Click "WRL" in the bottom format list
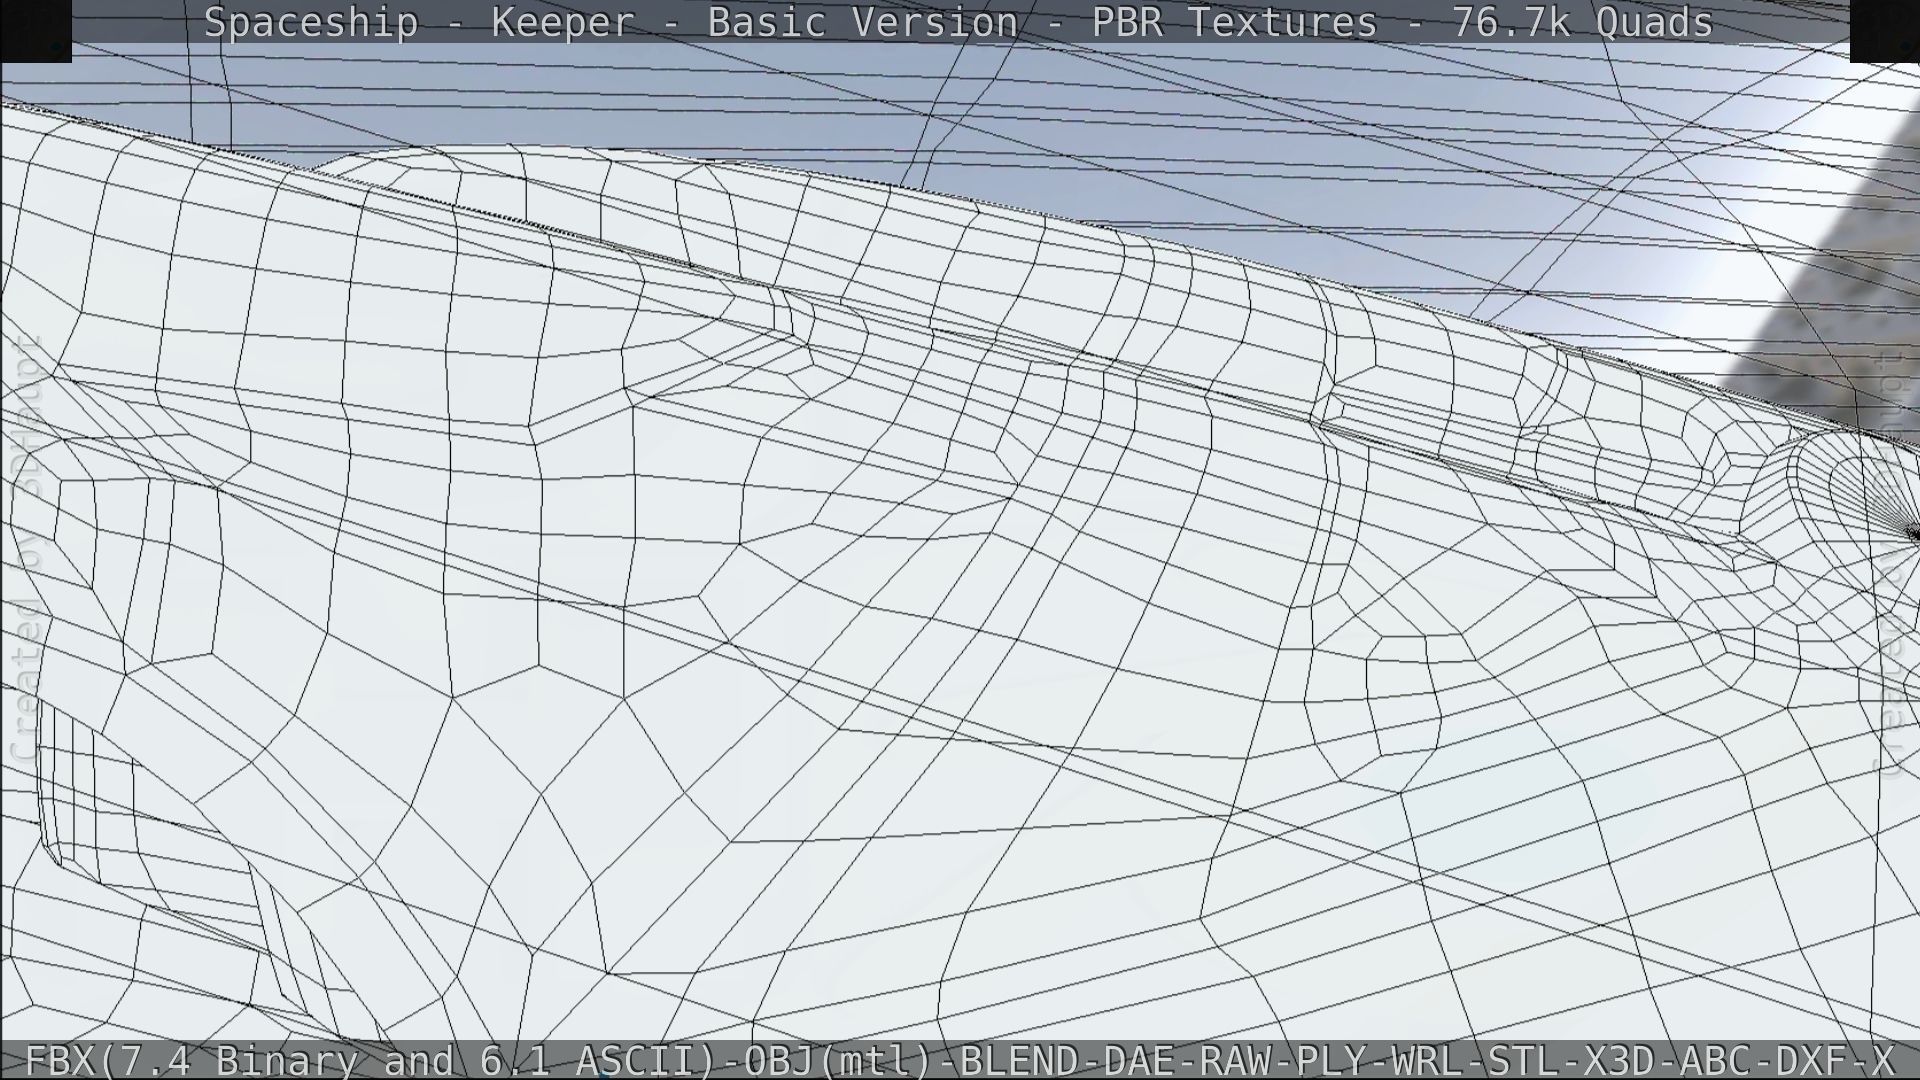Screen dimensions: 1920x1080 point(1427,1060)
